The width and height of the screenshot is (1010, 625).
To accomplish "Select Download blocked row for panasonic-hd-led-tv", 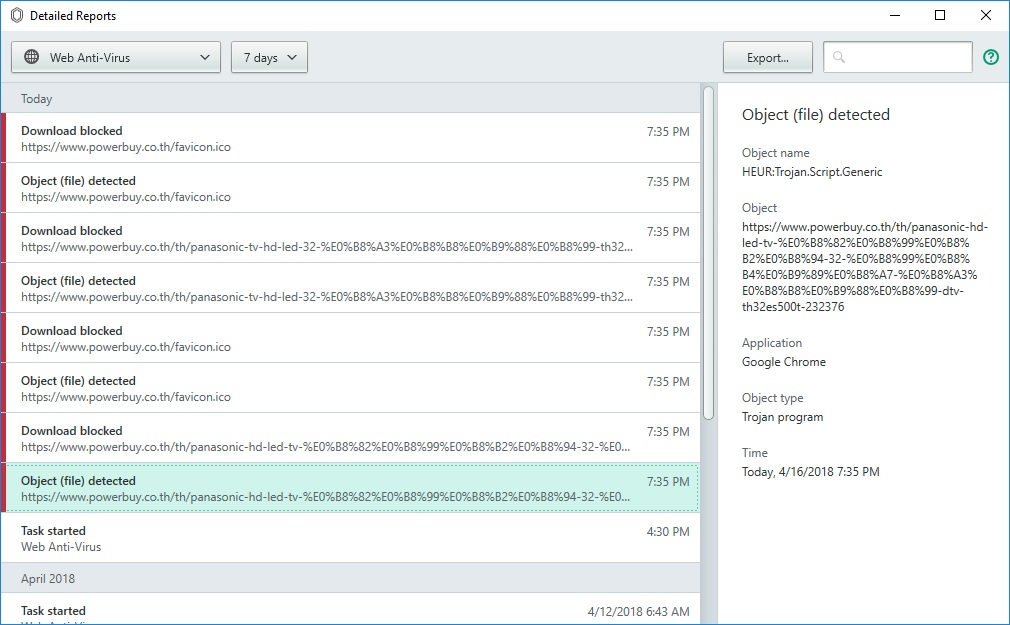I will 352,438.
